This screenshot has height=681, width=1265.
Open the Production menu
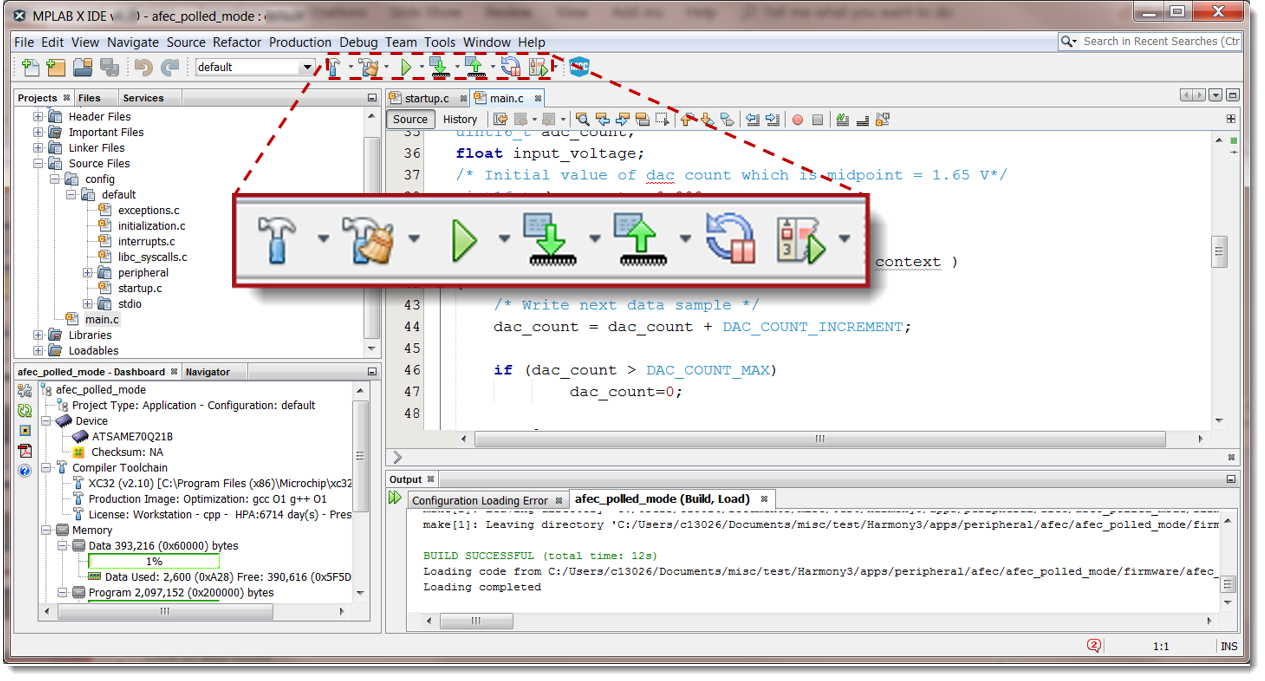click(302, 42)
